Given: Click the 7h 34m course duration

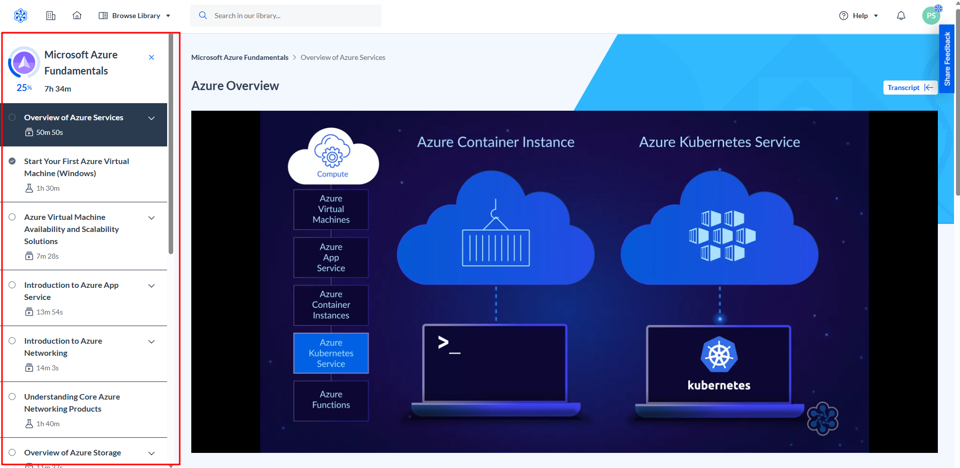Looking at the screenshot, I should tap(58, 89).
